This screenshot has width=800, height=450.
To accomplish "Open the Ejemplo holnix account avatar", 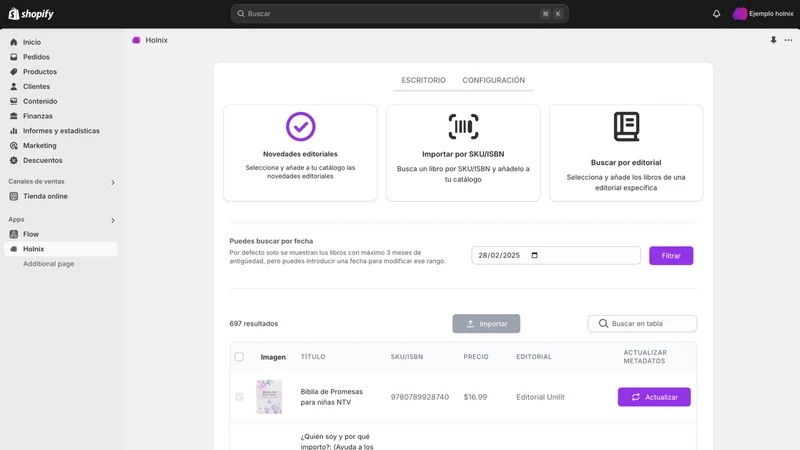I will coord(739,14).
